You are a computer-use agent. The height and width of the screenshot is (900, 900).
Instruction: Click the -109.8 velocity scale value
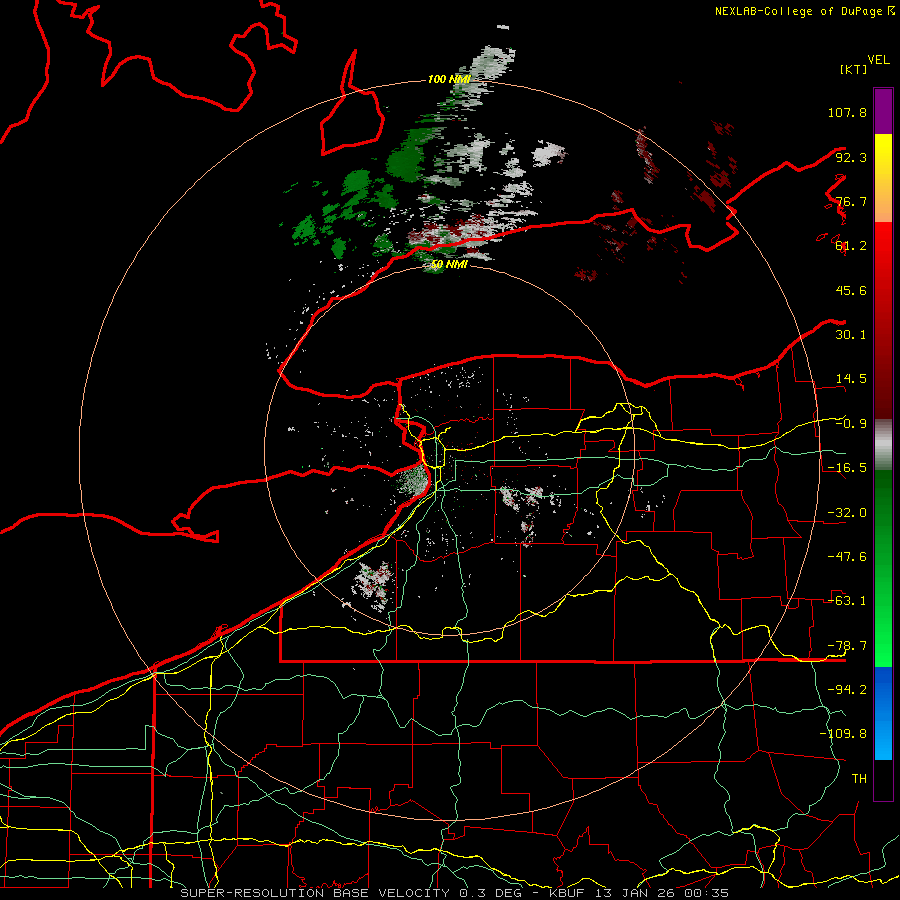pos(843,734)
